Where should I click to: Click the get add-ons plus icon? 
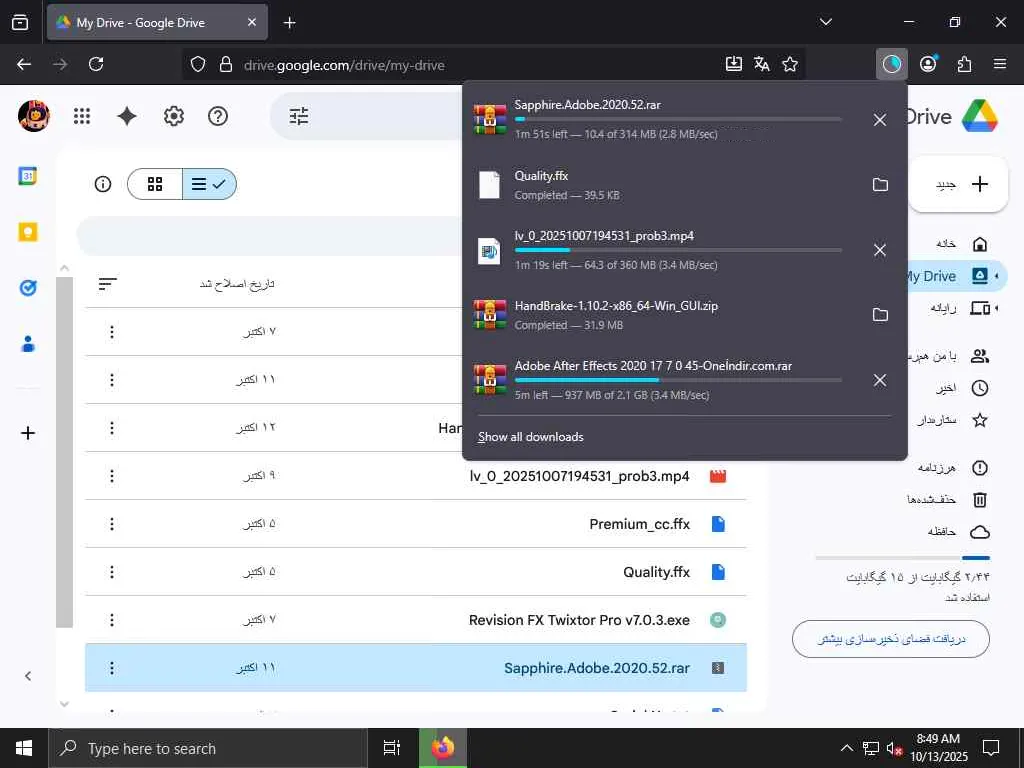pos(27,433)
